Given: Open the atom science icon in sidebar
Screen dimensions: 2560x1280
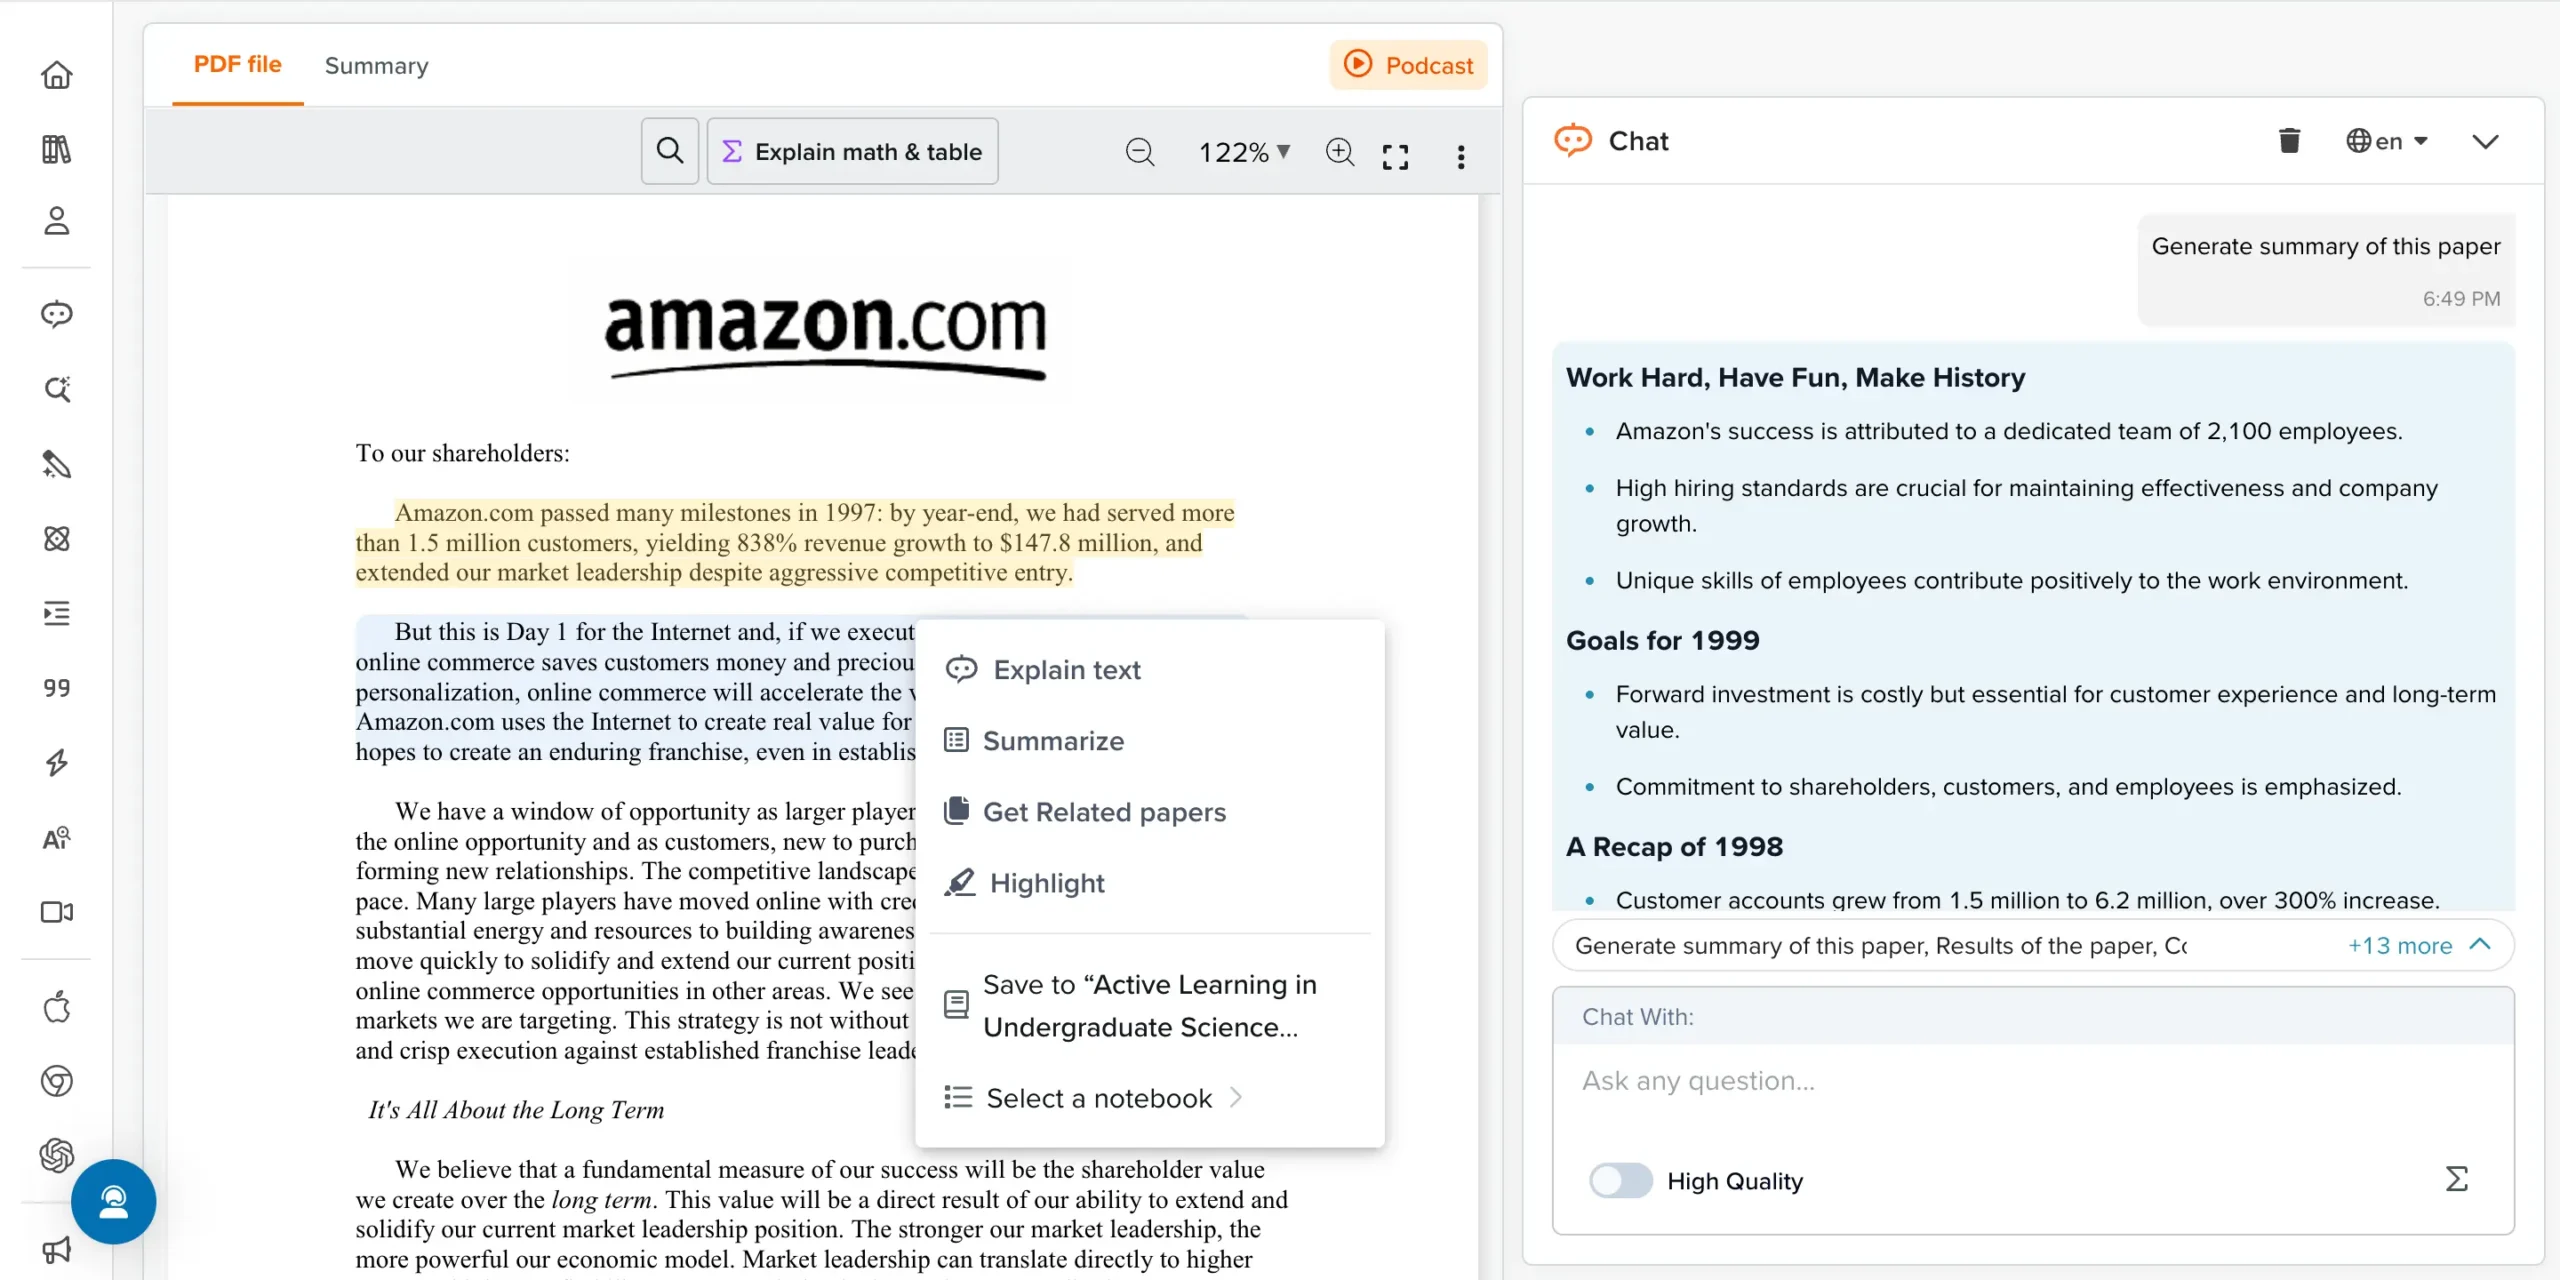Looking at the screenshot, I should (x=56, y=539).
